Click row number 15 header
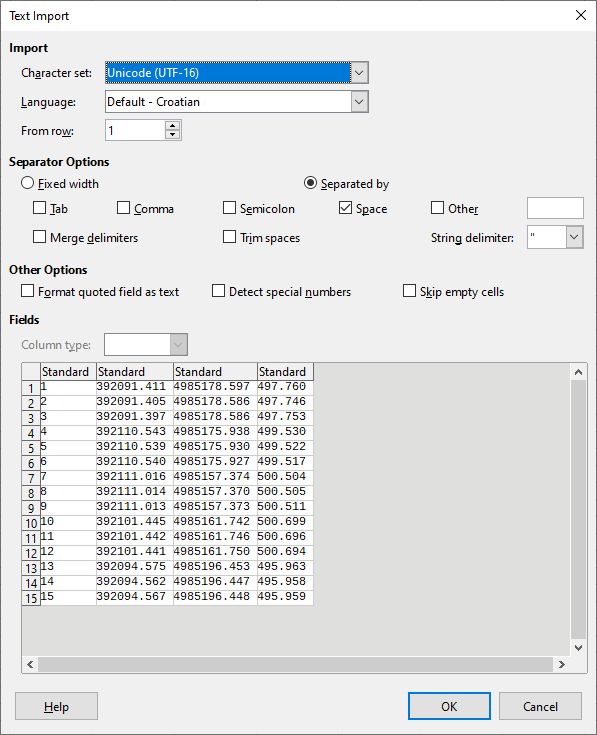 31,598
